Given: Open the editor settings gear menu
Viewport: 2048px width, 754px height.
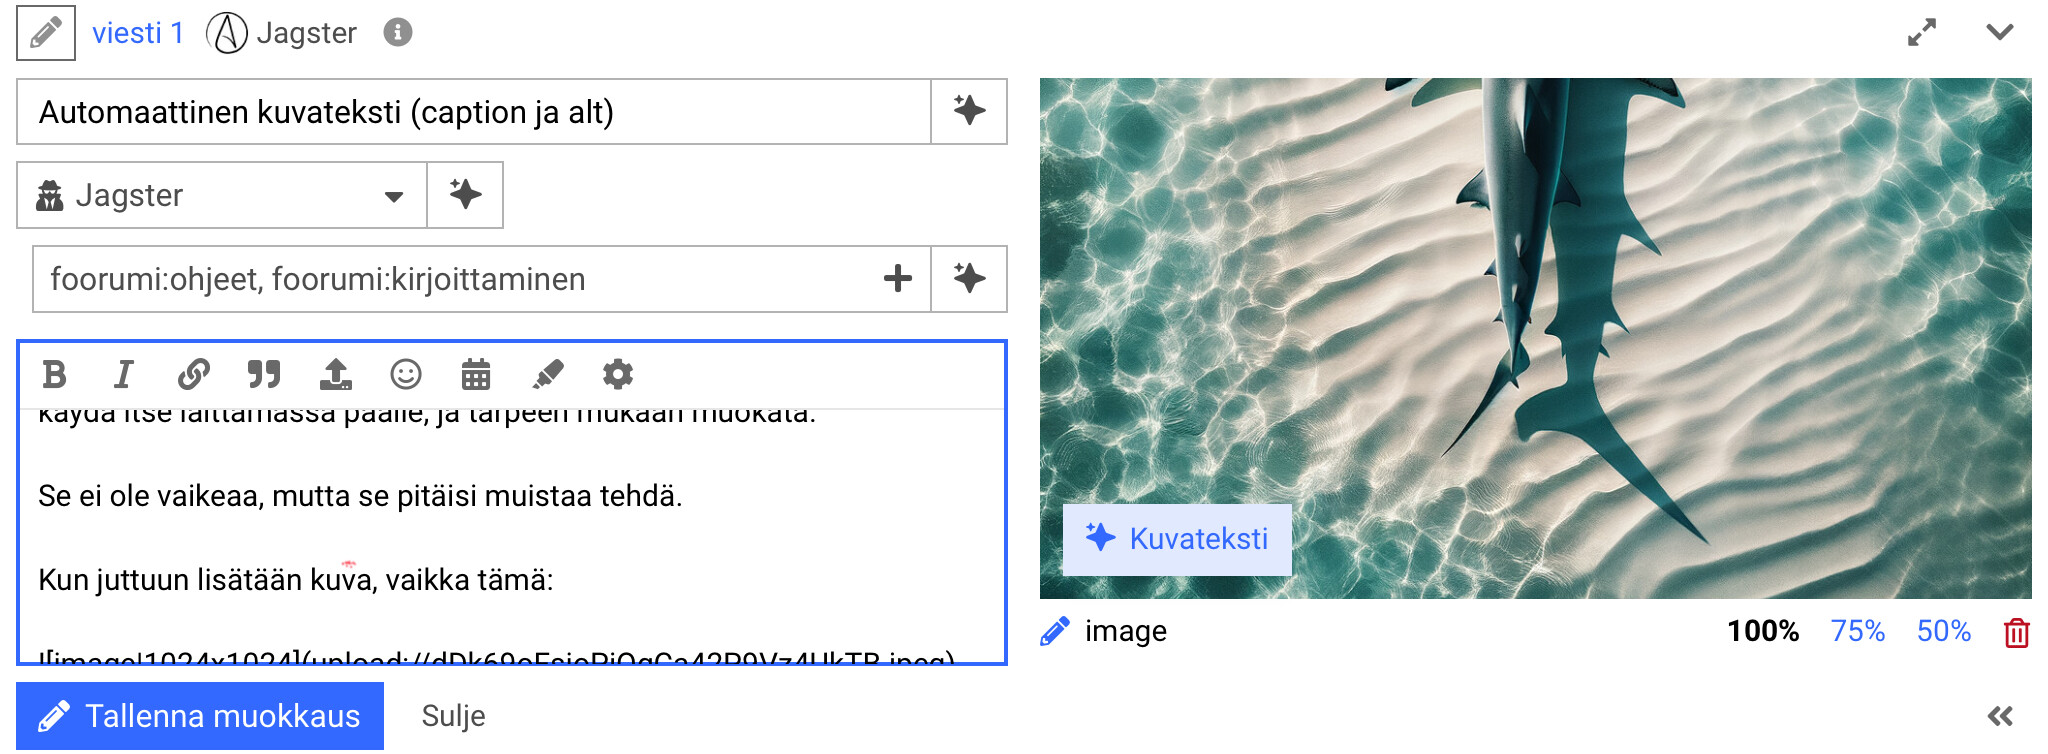Looking at the screenshot, I should [618, 375].
